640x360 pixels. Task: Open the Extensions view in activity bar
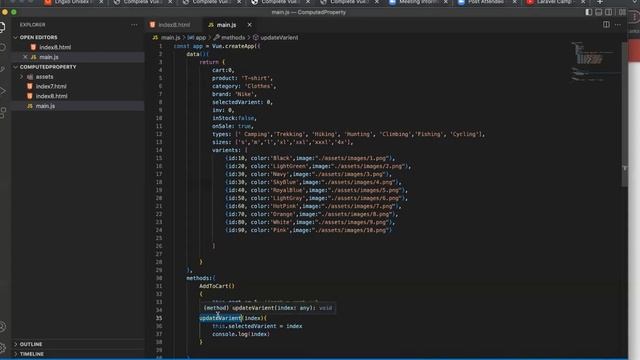pos(3,112)
